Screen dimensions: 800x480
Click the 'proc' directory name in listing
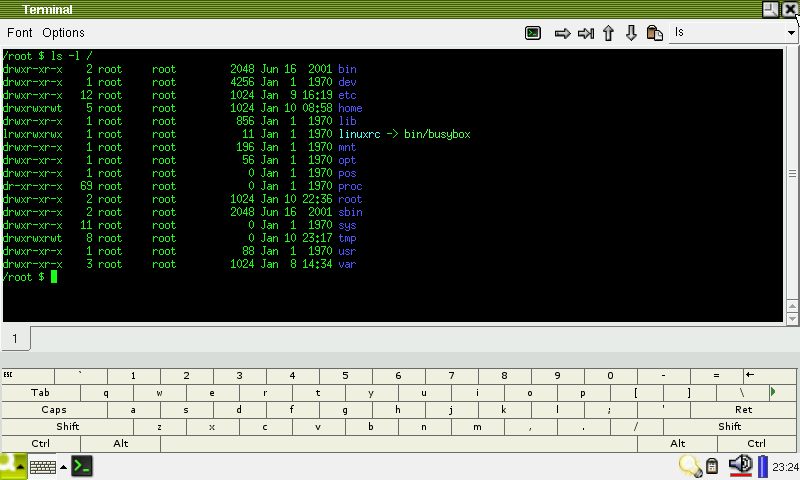pos(351,186)
